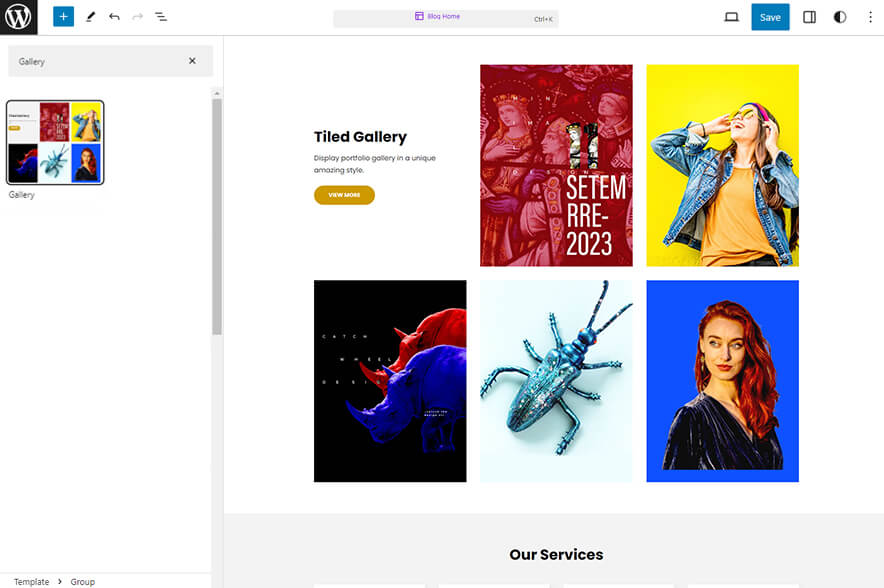Open the Blog Home command palette
Image resolution: width=884 pixels, height=588 pixels.
pyautogui.click(x=446, y=17)
